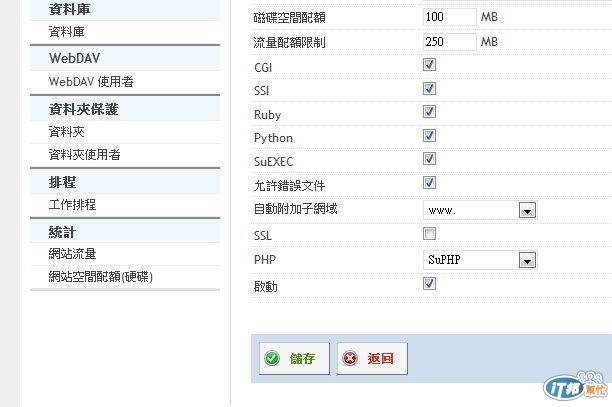Open WebDAV 使用者 in sidebar
The height and width of the screenshot is (407, 612).
click(91, 82)
